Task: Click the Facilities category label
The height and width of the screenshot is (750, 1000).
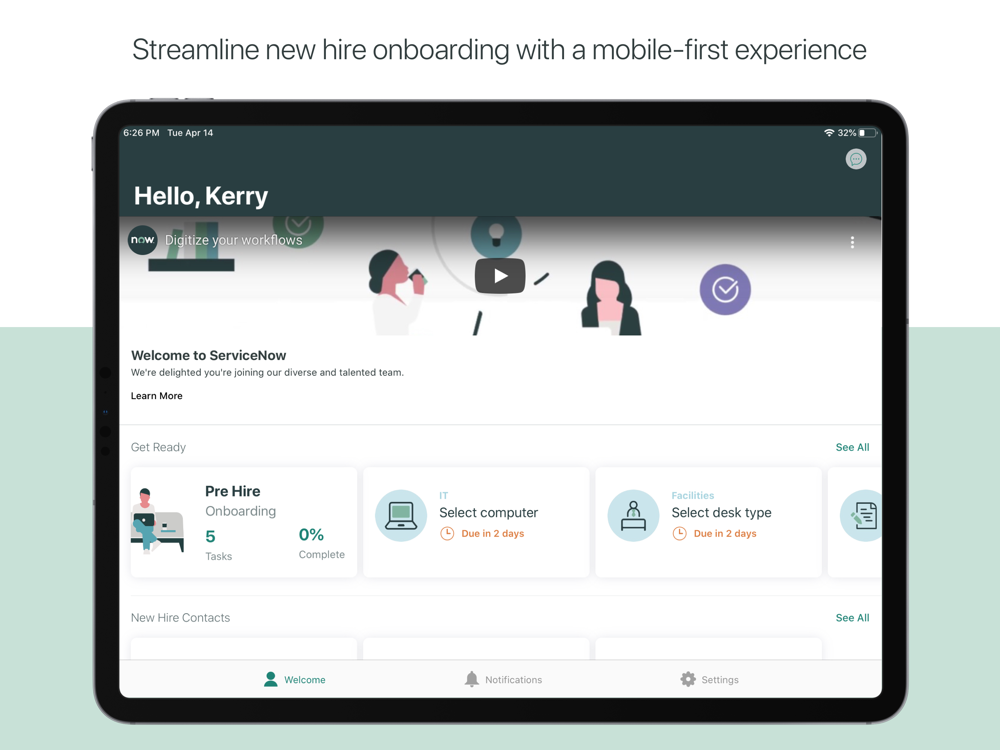Action: 693,496
